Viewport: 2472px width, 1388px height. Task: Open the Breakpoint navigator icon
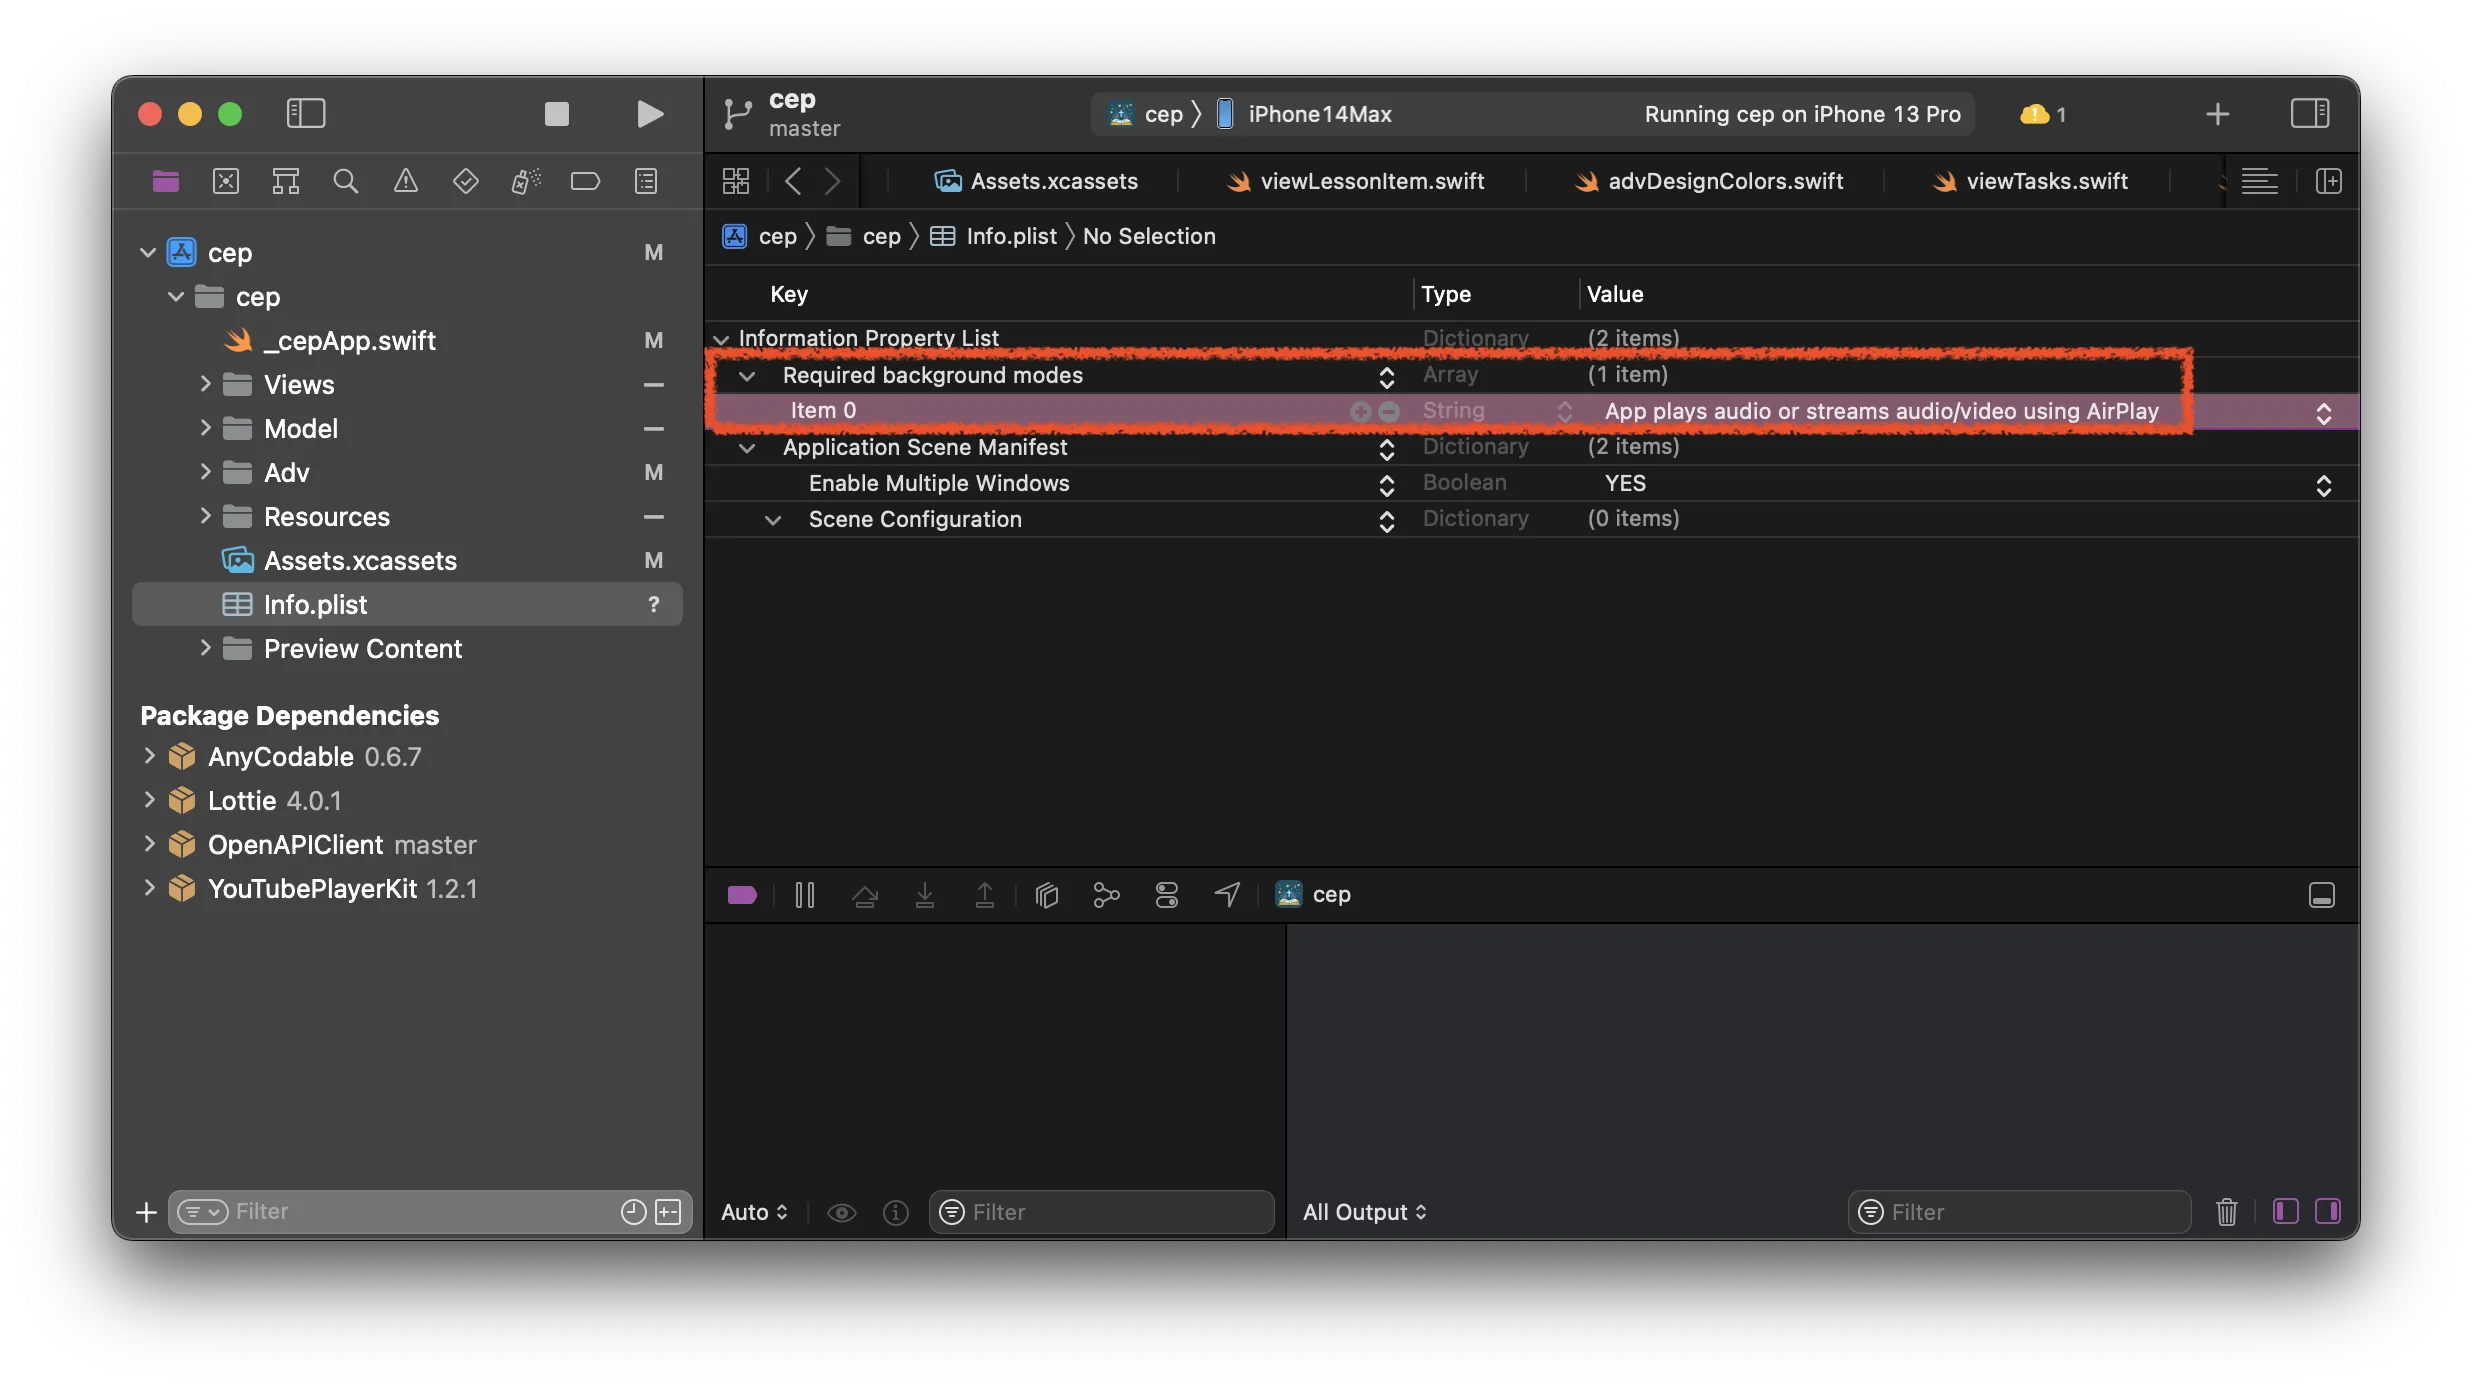coord(585,181)
